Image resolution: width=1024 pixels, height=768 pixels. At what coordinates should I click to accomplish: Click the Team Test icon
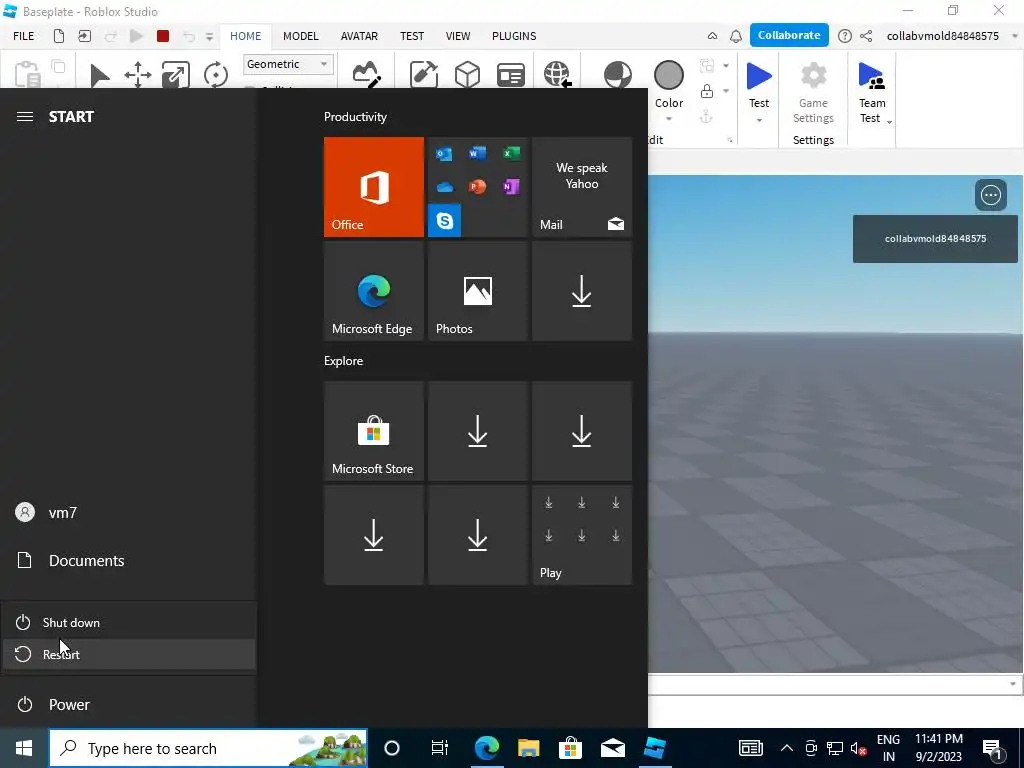(x=872, y=76)
